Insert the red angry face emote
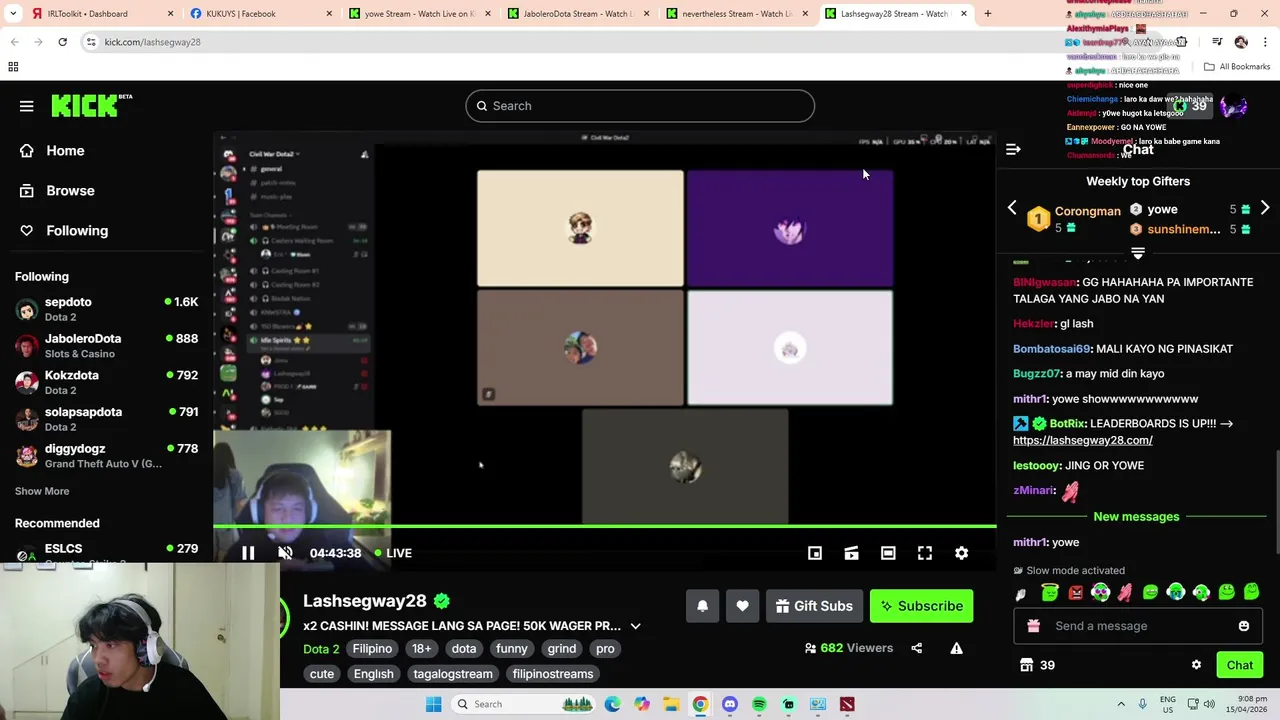1280x720 pixels. click(1075, 593)
